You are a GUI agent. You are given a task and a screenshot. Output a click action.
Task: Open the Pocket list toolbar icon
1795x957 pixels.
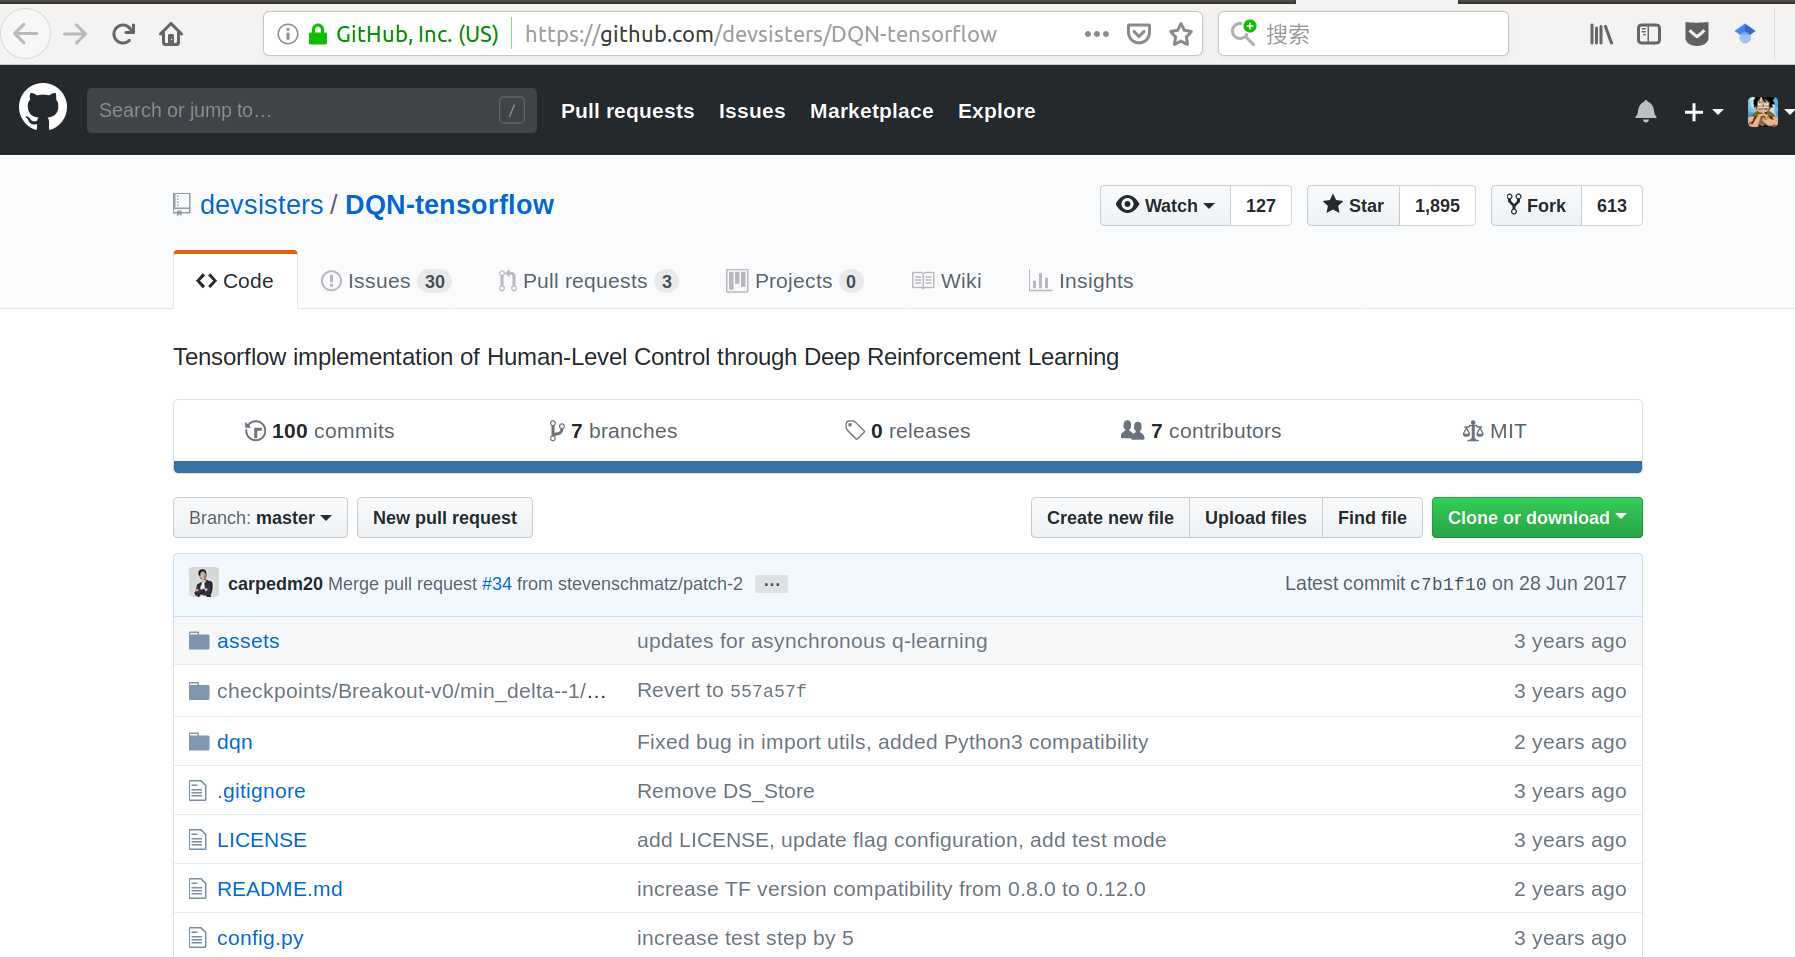coord(1697,34)
